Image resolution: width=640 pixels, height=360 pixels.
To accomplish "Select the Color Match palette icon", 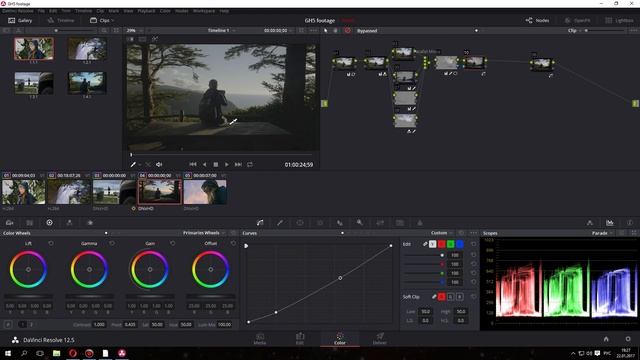I will [29, 223].
